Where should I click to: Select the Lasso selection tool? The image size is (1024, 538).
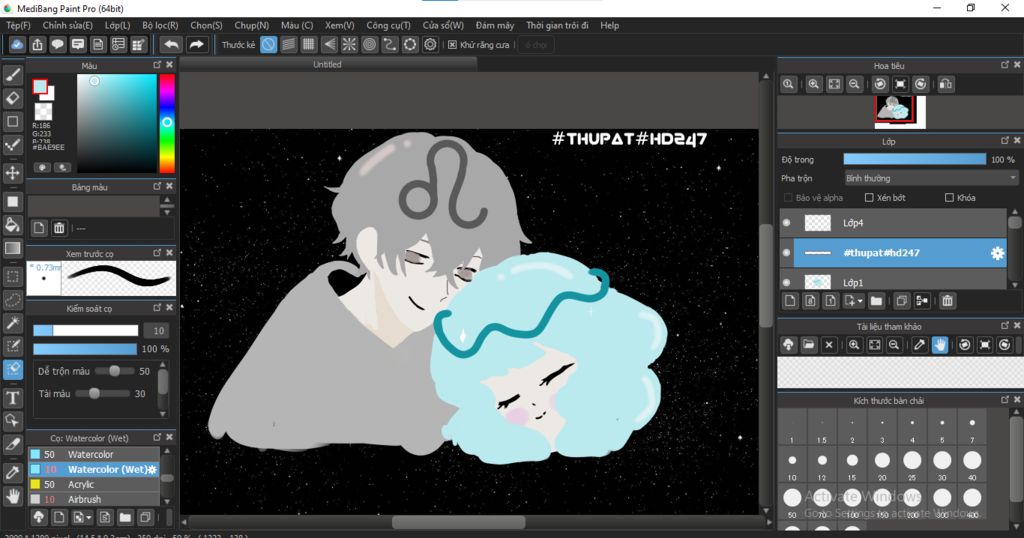(x=12, y=300)
